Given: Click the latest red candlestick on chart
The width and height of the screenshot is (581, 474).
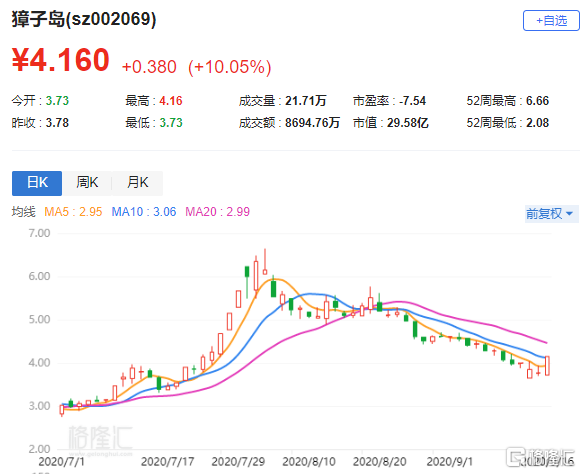Looking at the screenshot, I should pos(547,365).
